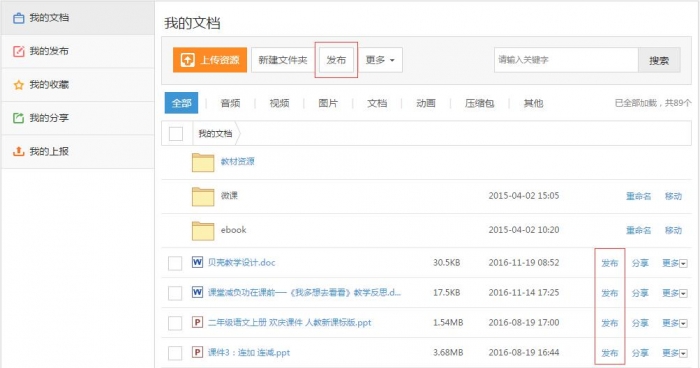Image resolution: width=700 pixels, height=368 pixels.
Task: Move the ebook folder
Action: [x=673, y=230]
